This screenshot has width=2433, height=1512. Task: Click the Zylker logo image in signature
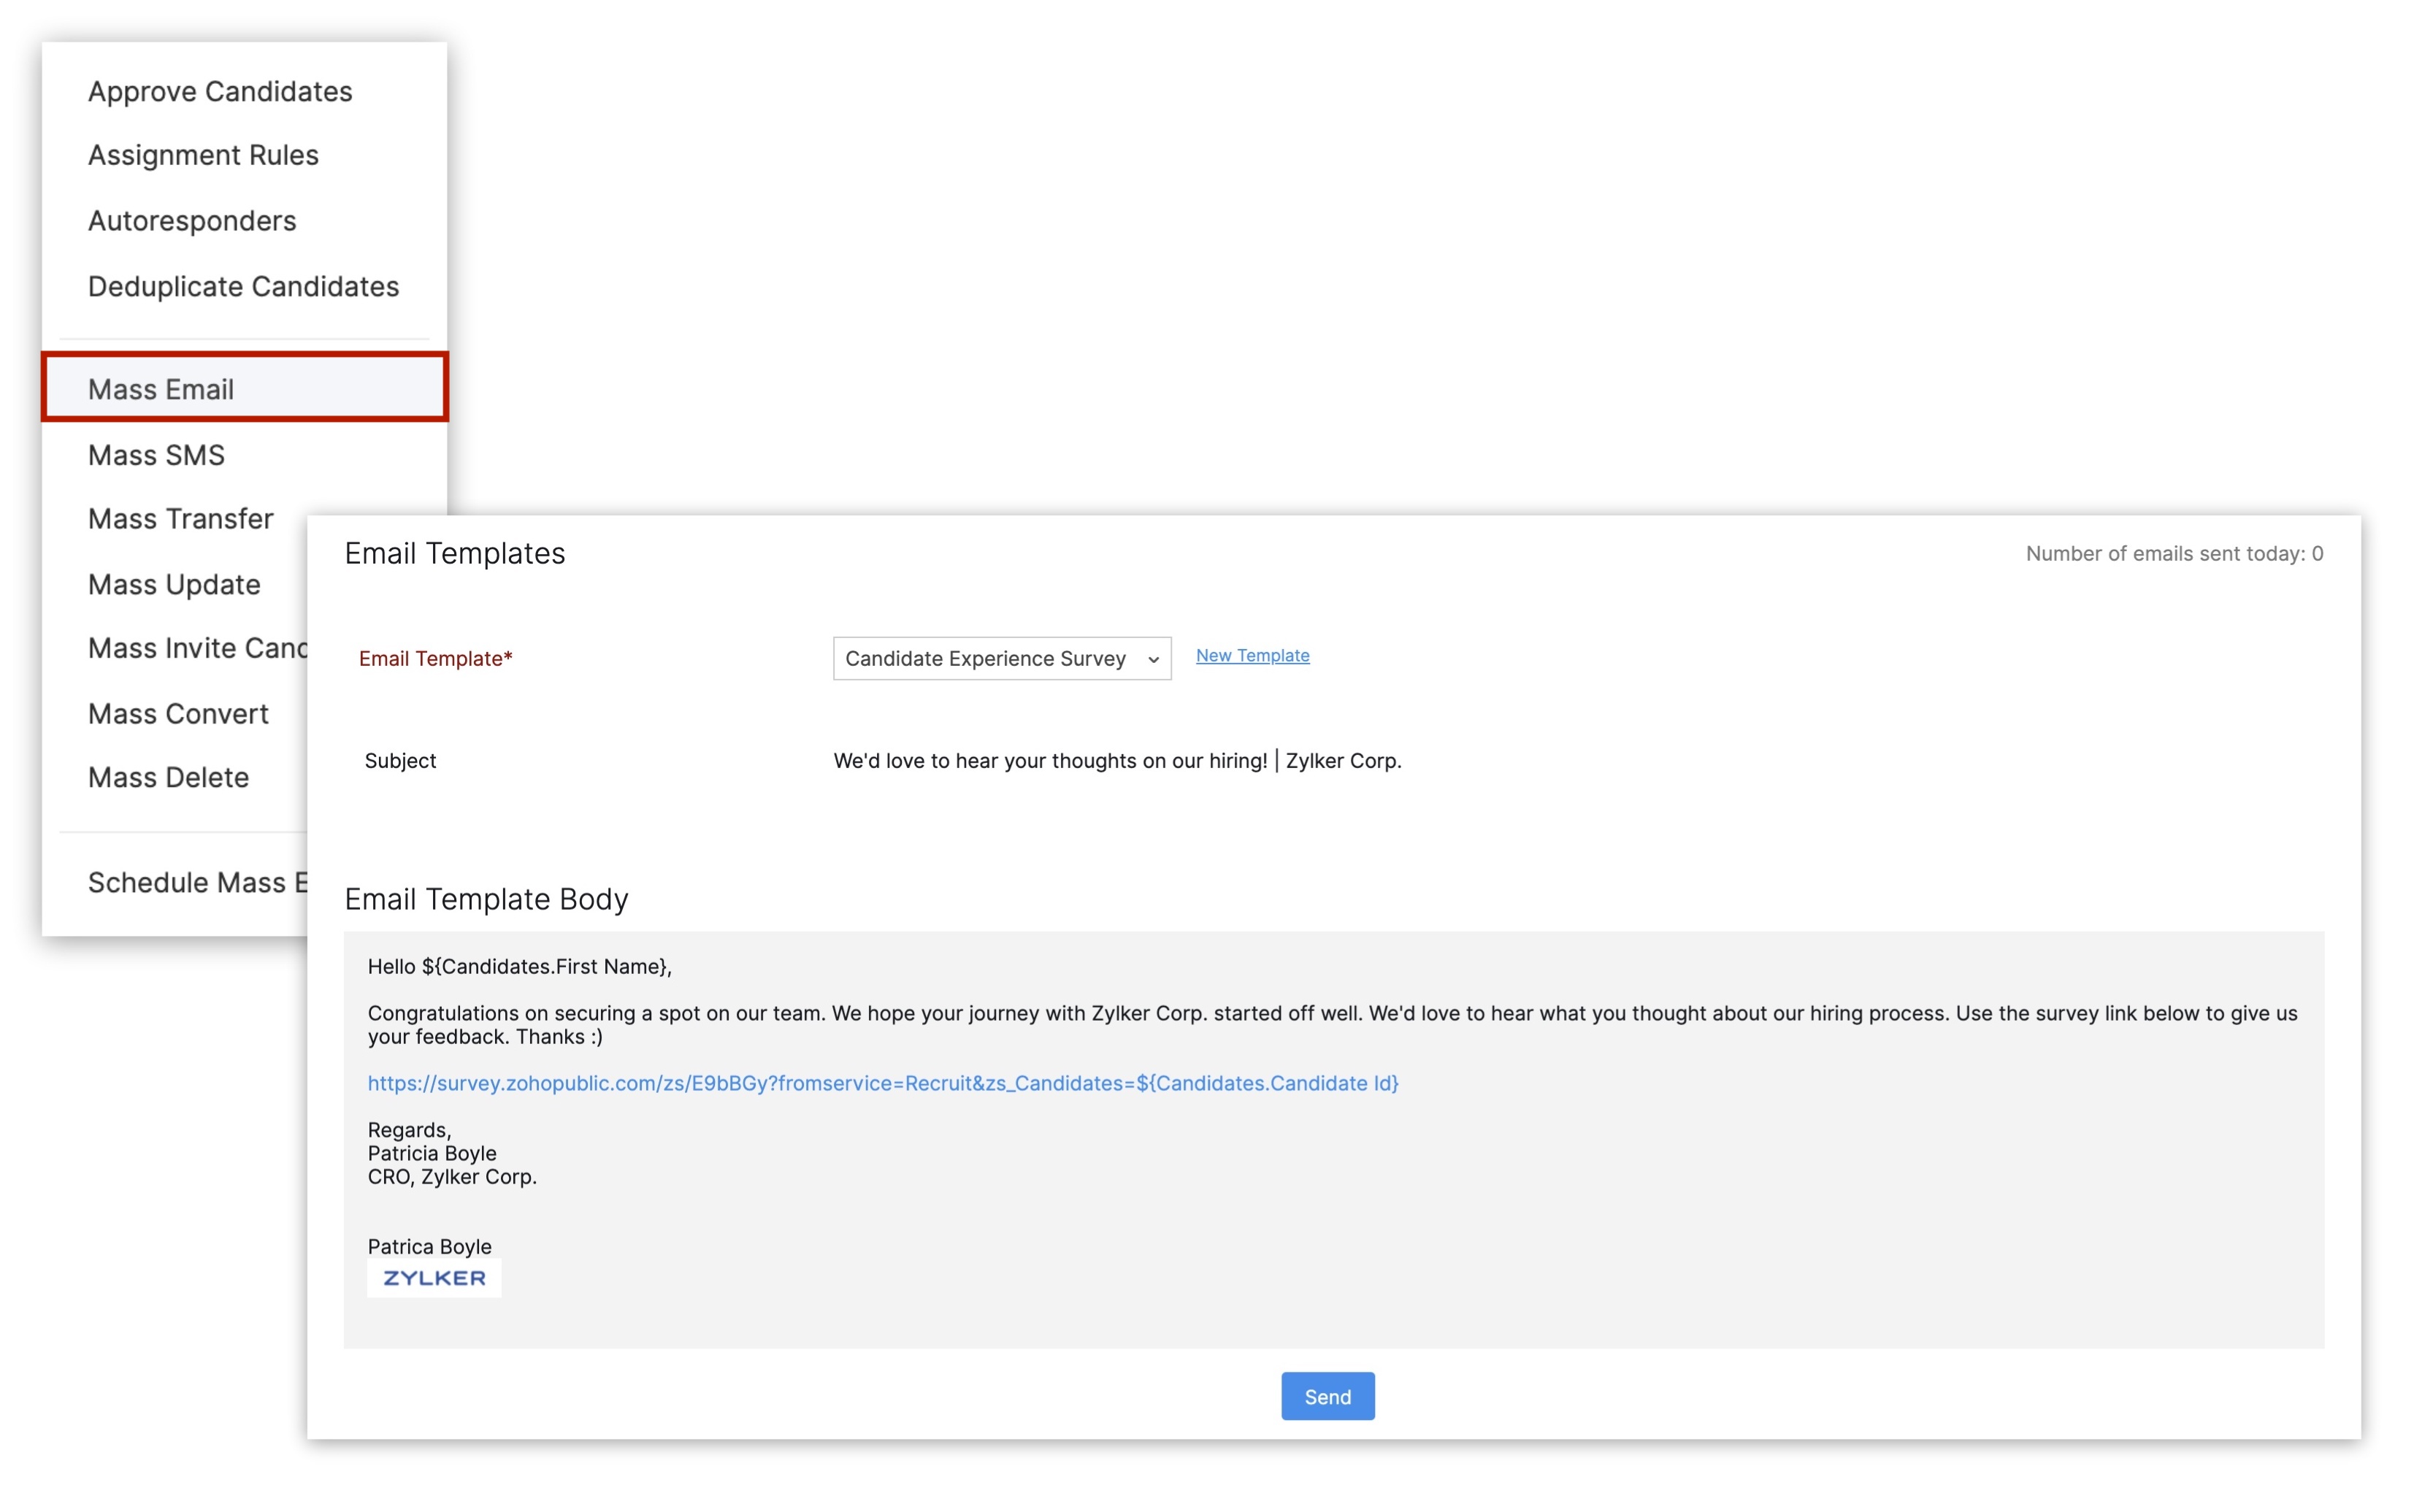(x=434, y=1278)
